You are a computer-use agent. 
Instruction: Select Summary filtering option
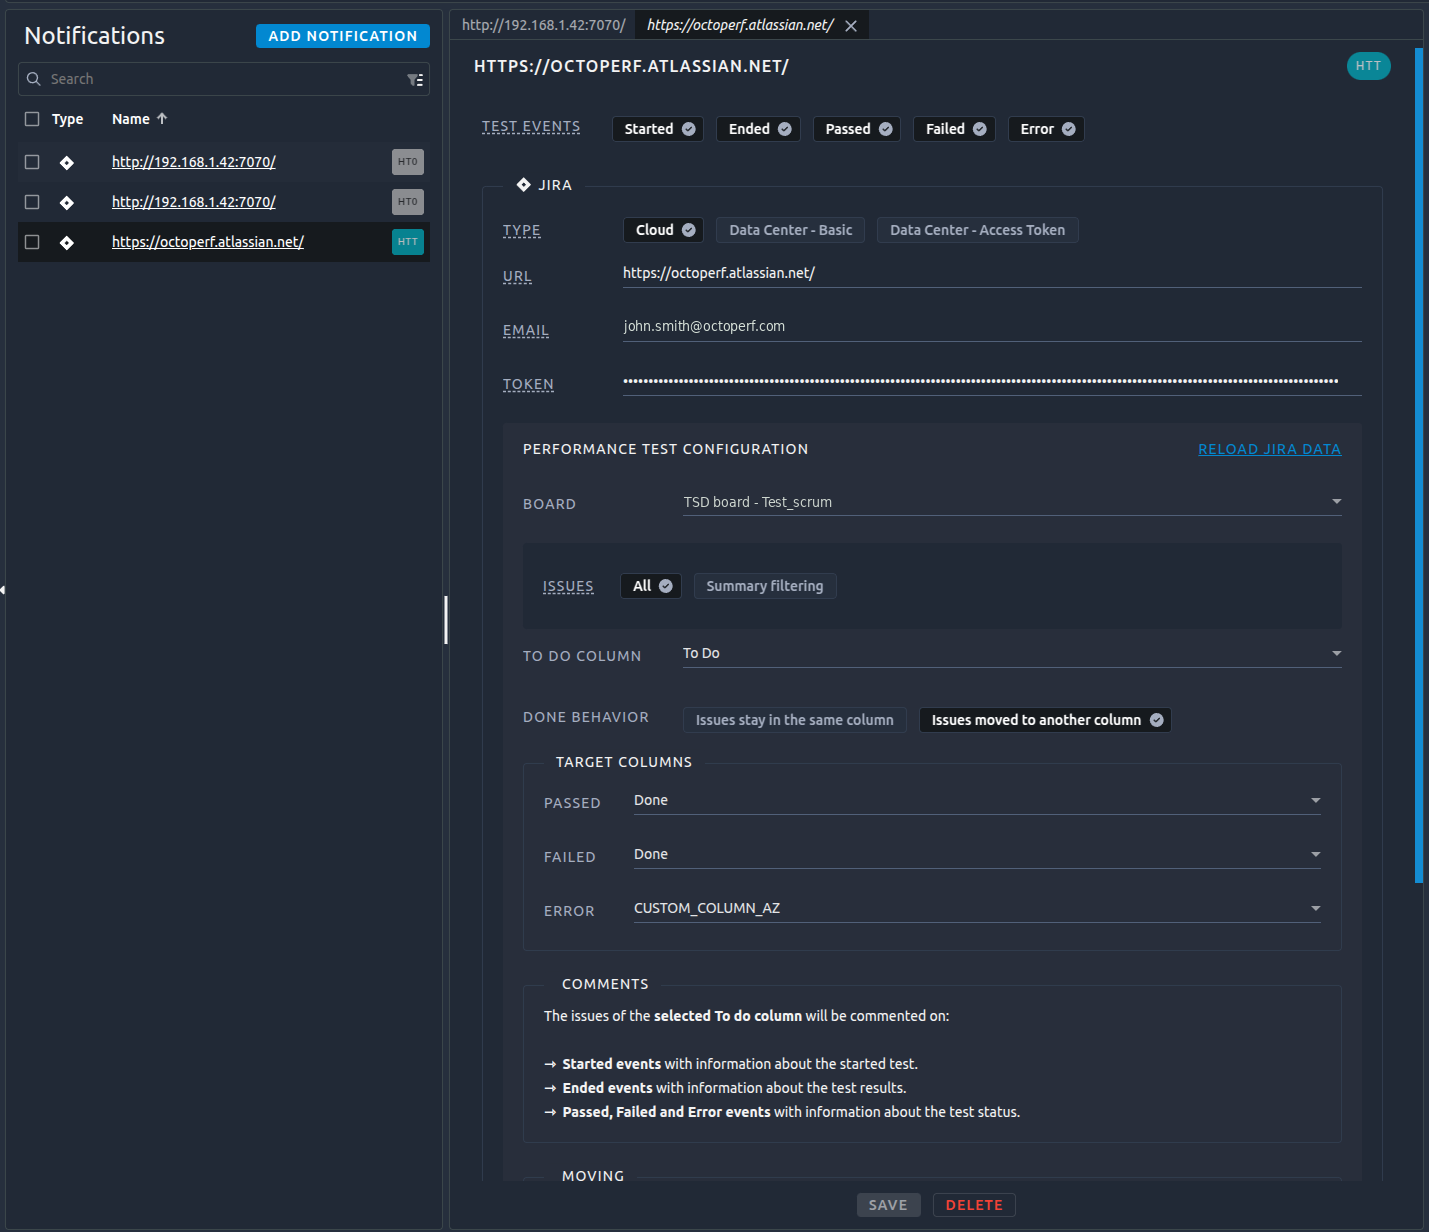pos(765,586)
